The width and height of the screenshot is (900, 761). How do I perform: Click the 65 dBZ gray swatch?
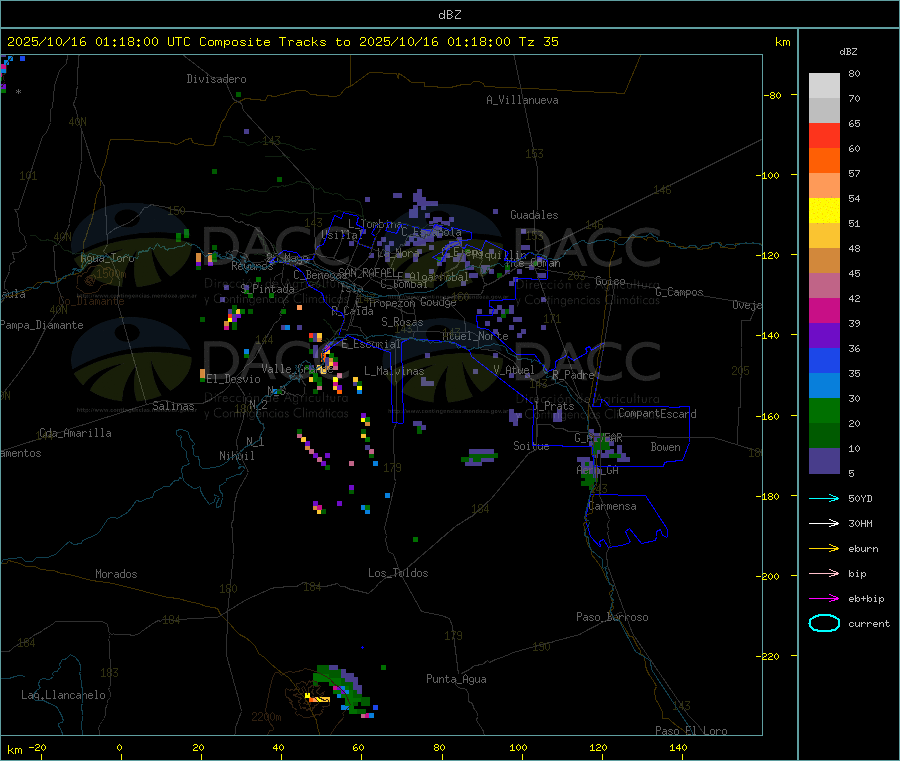(824, 111)
